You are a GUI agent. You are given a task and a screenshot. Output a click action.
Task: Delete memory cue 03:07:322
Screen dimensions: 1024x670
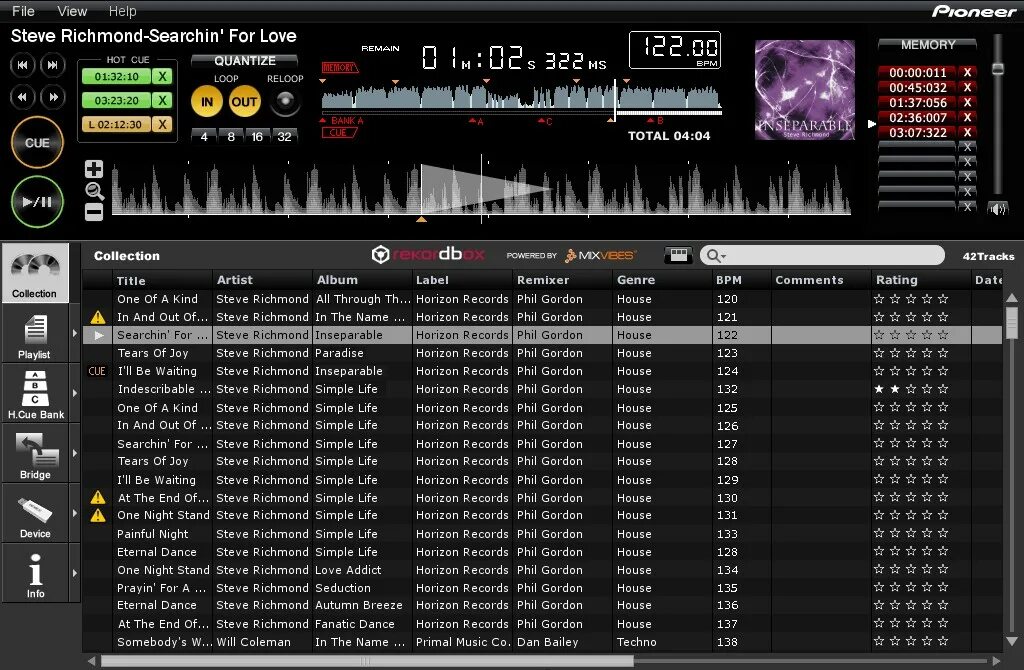click(x=967, y=133)
